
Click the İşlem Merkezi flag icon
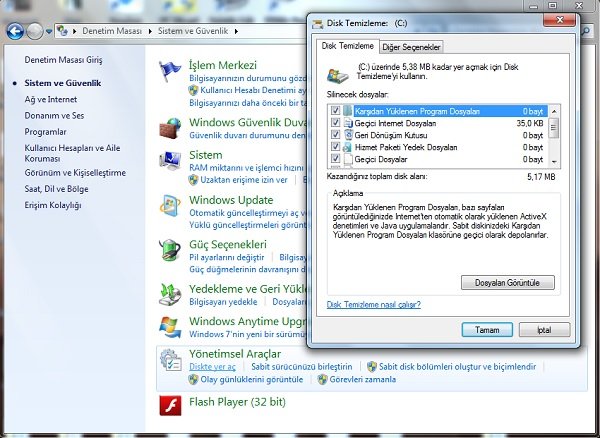(x=170, y=71)
